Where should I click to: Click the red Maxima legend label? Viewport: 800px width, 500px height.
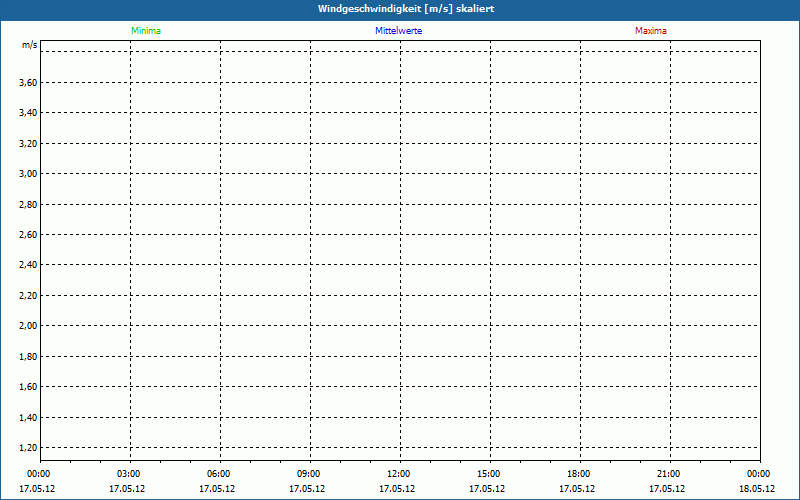coord(651,31)
